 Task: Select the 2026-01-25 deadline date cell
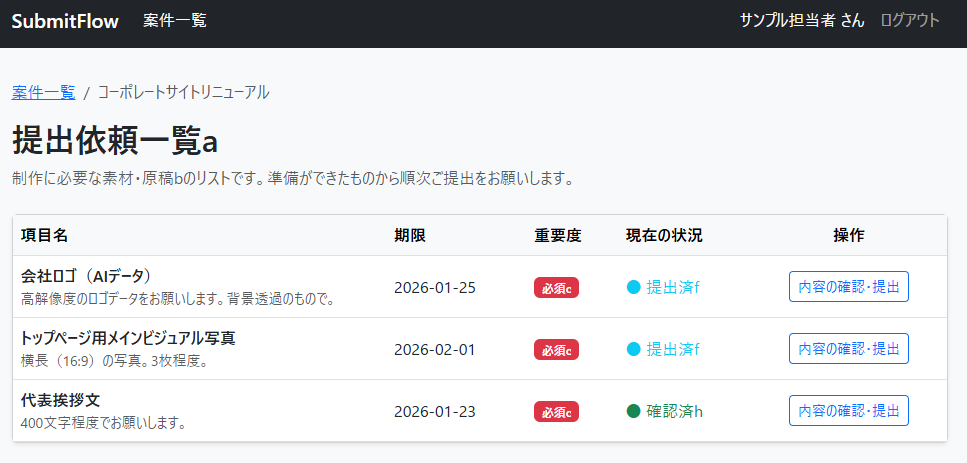click(x=435, y=288)
